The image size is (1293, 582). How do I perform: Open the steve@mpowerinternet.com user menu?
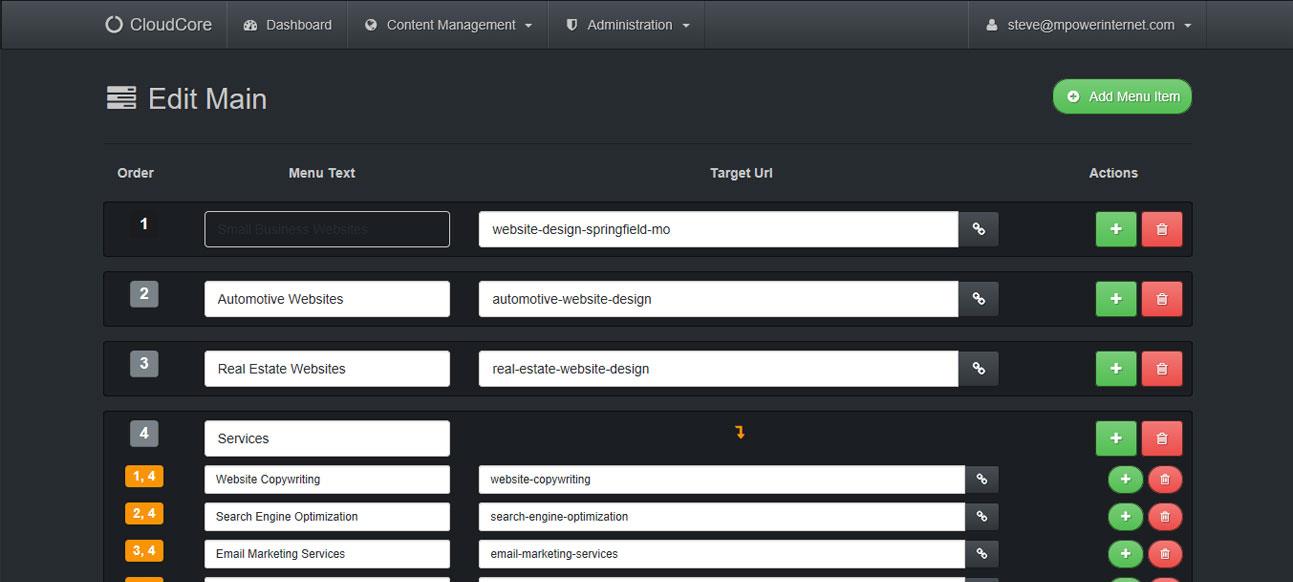click(x=1088, y=25)
